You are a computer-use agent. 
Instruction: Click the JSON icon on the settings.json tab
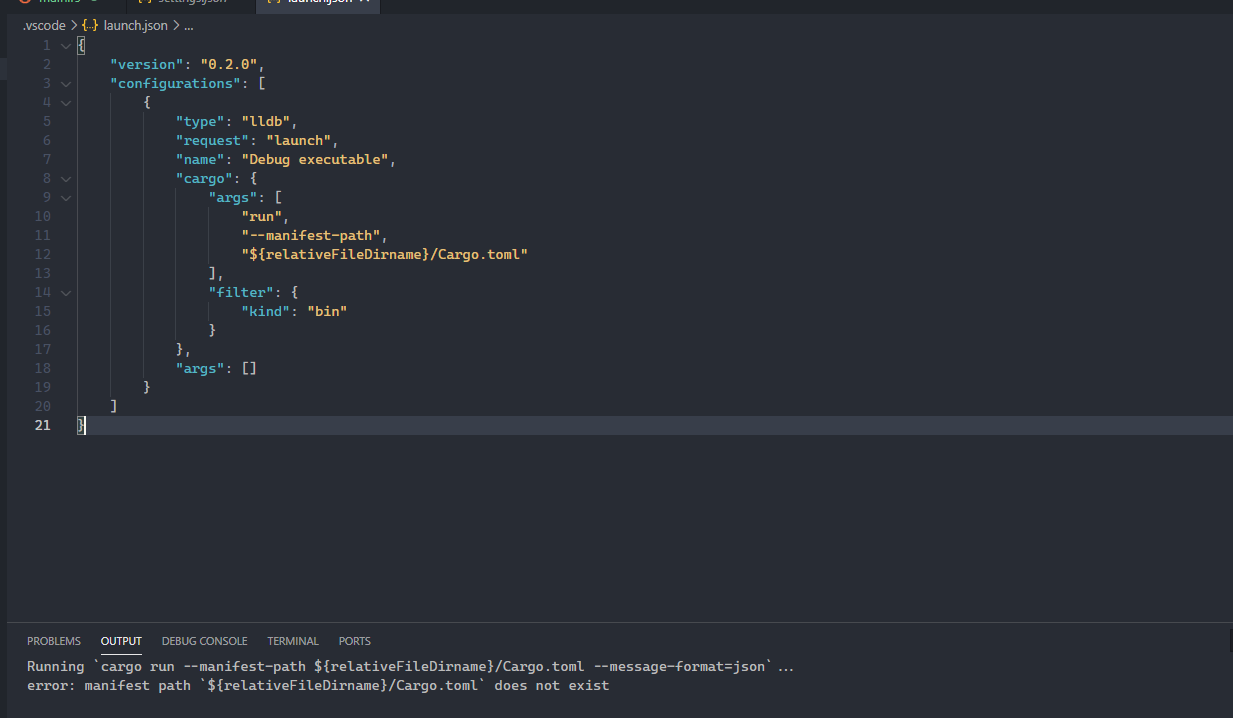pos(143,4)
